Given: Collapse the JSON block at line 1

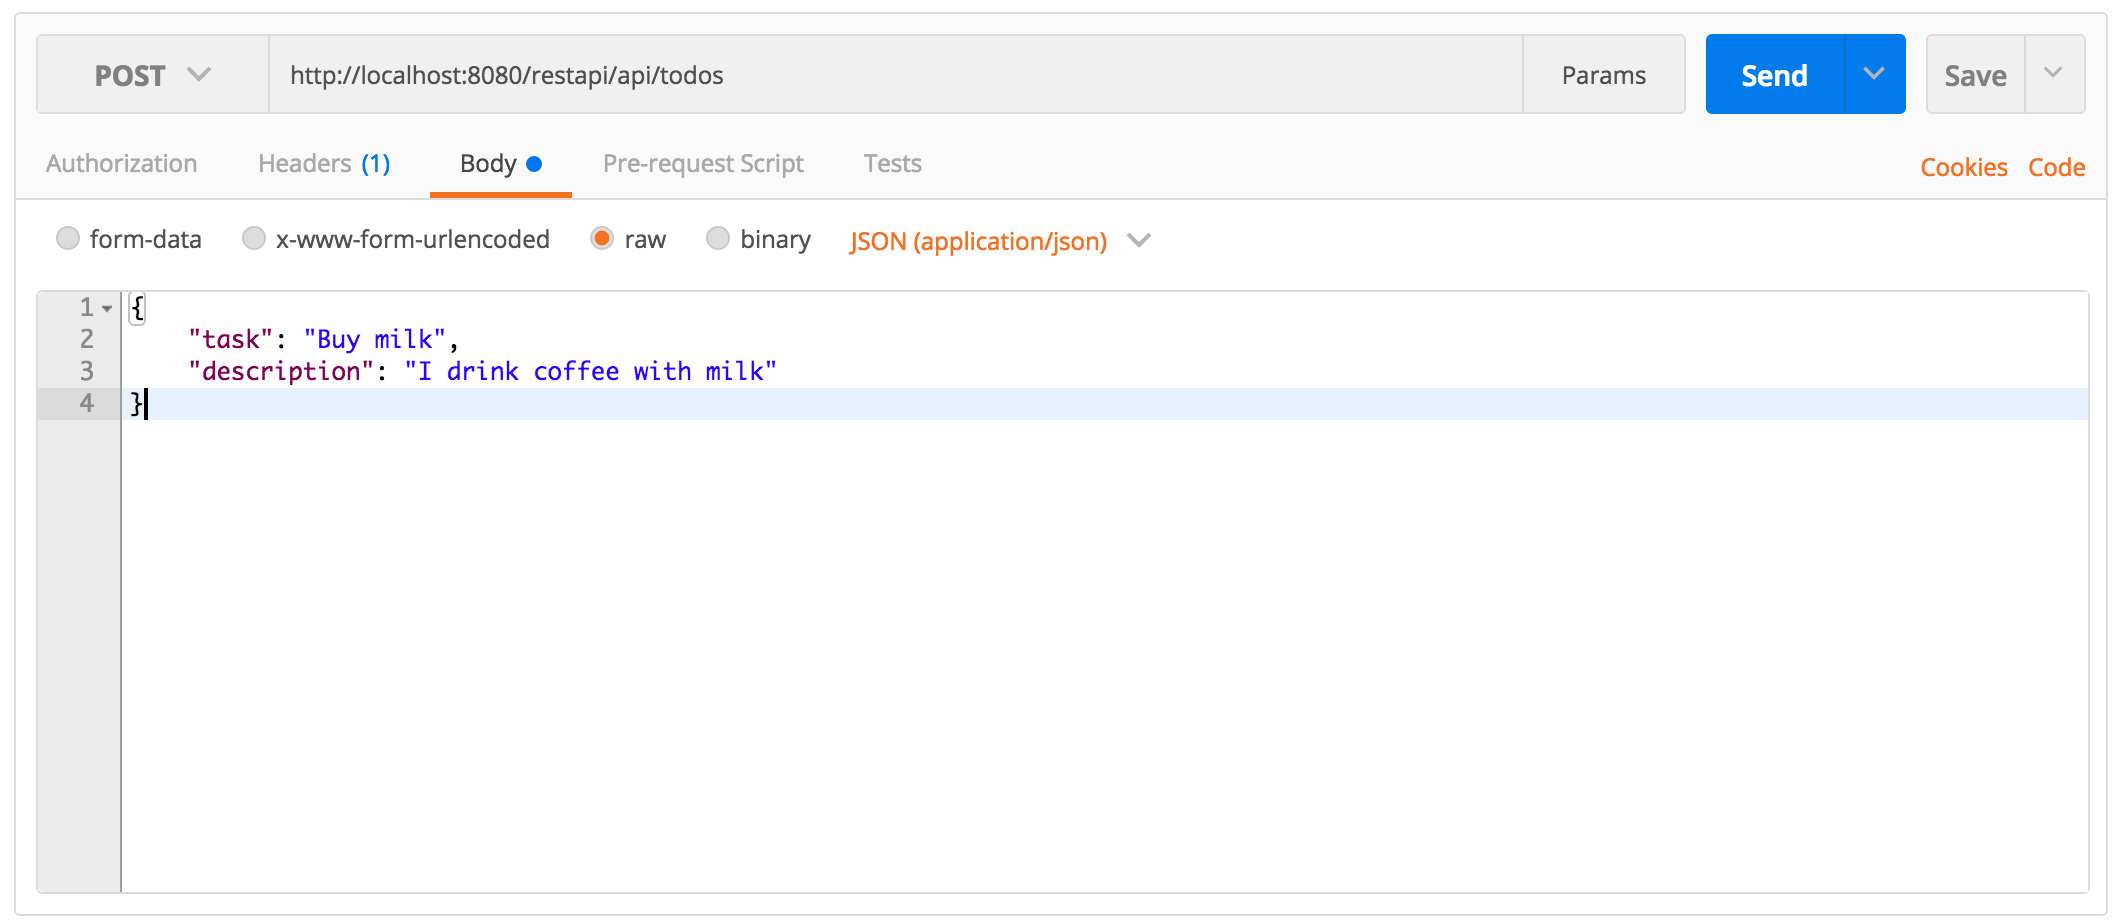Looking at the screenshot, I should 107,308.
